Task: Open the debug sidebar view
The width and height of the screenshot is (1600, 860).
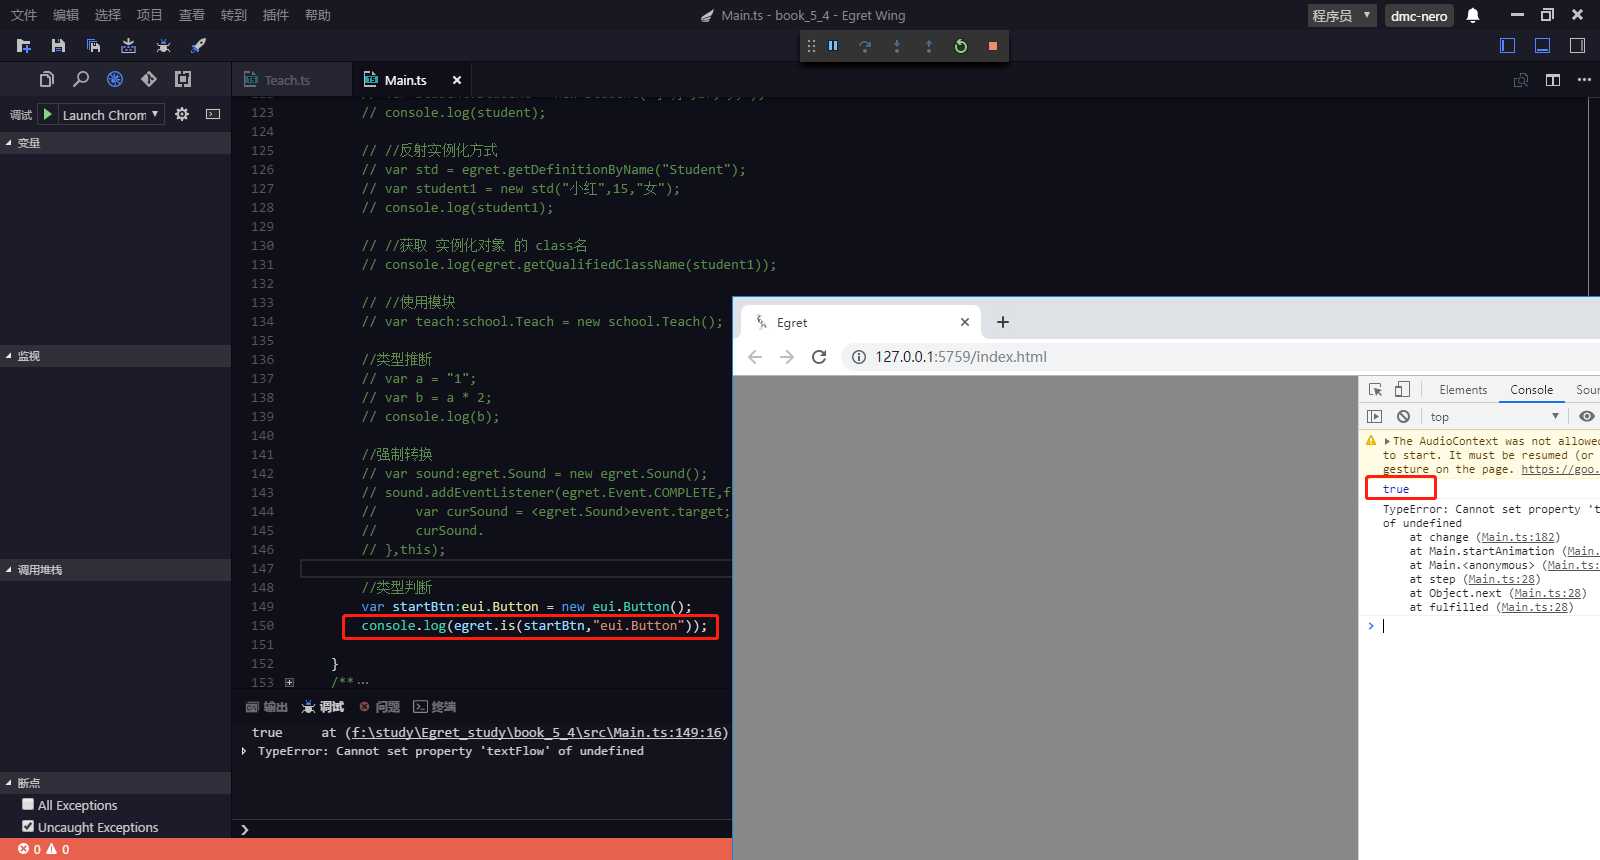Action: [115, 79]
